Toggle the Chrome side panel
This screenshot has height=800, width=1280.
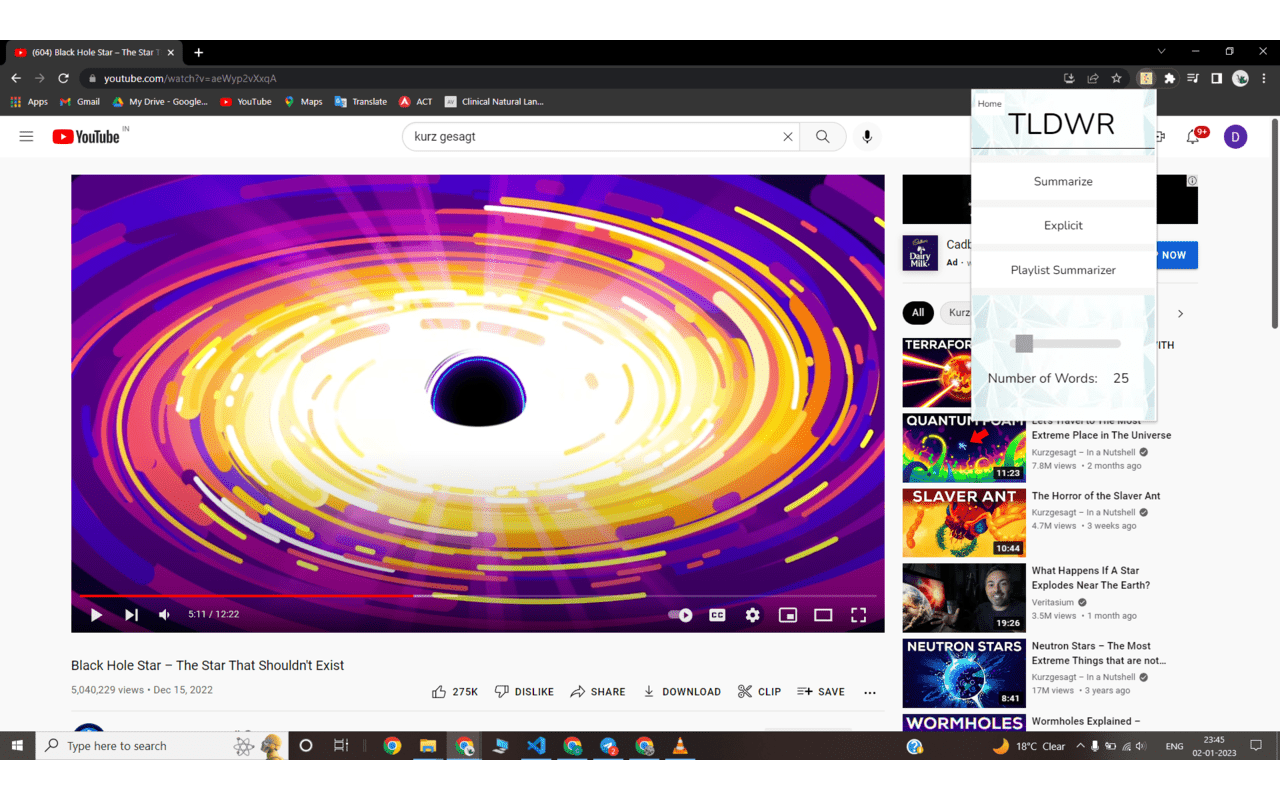click(1216, 78)
